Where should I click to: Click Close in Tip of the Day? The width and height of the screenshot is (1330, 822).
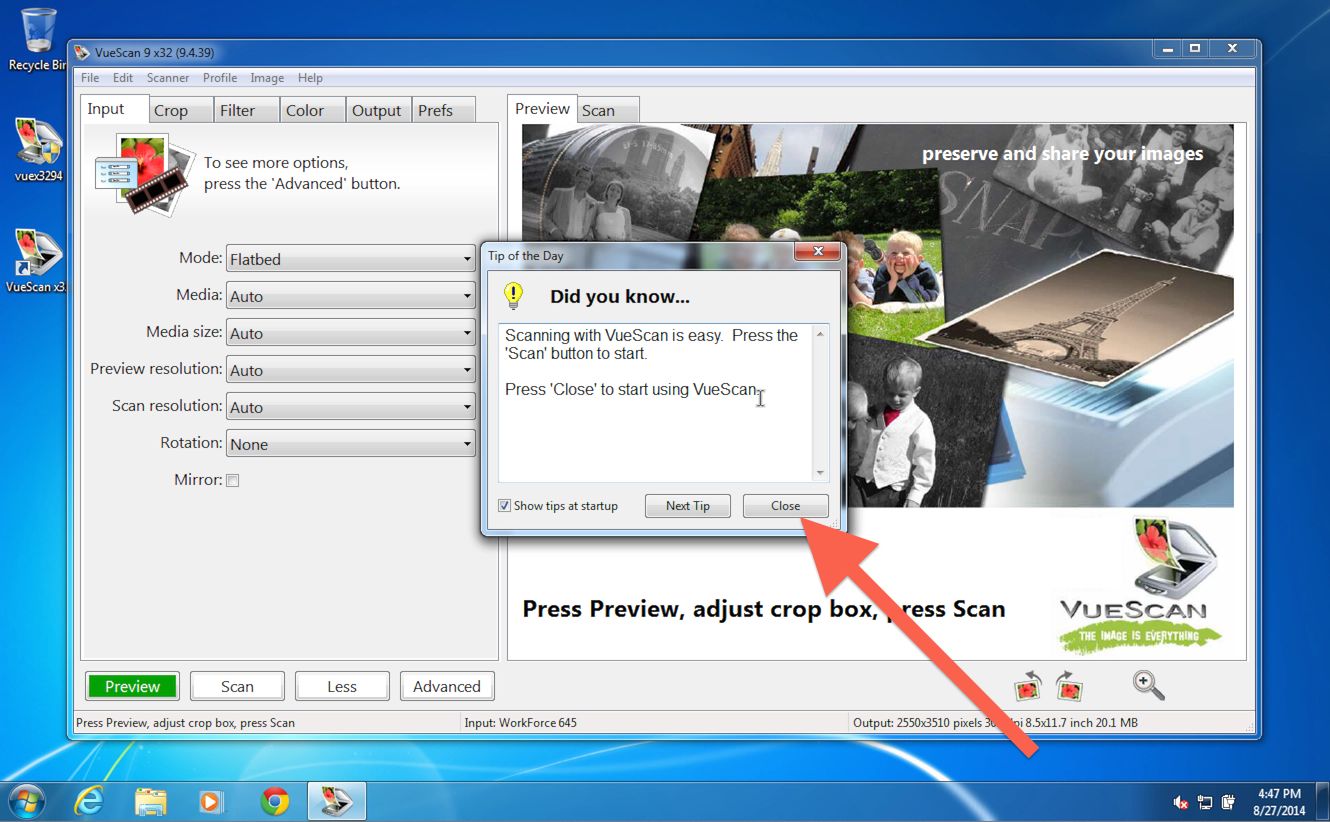(785, 506)
